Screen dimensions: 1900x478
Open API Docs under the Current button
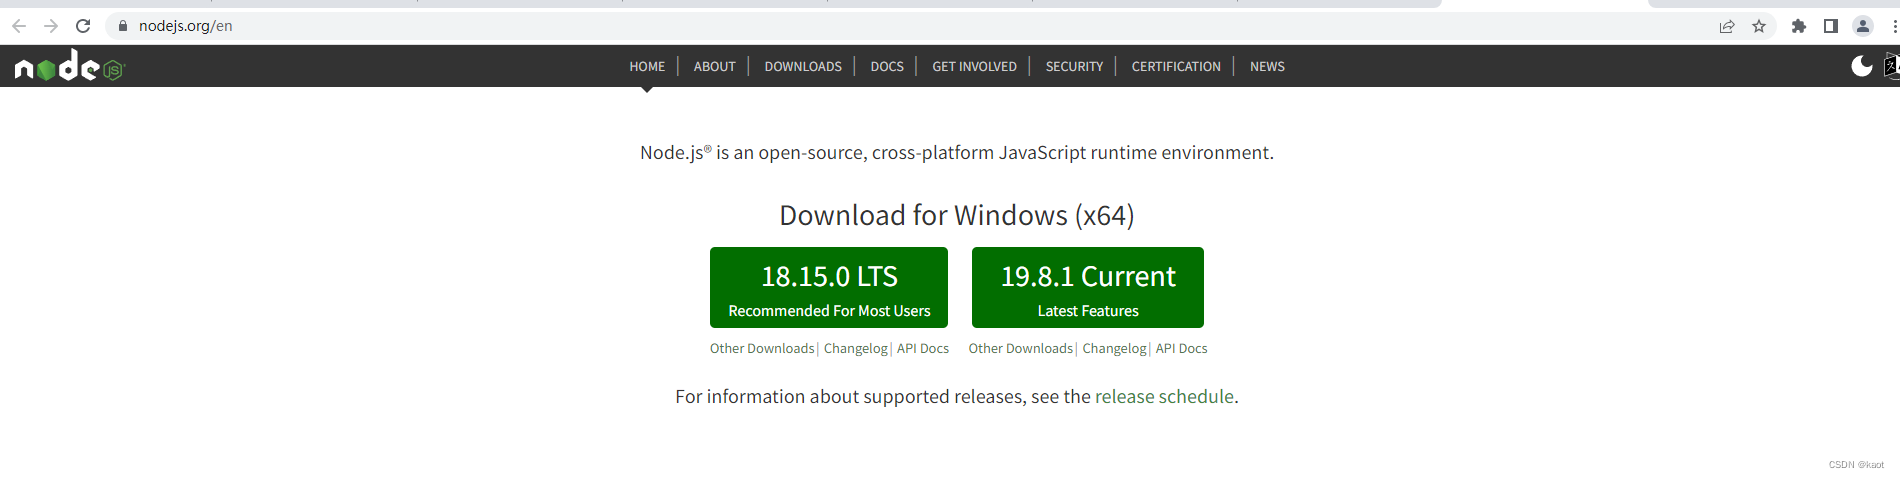click(x=1182, y=348)
